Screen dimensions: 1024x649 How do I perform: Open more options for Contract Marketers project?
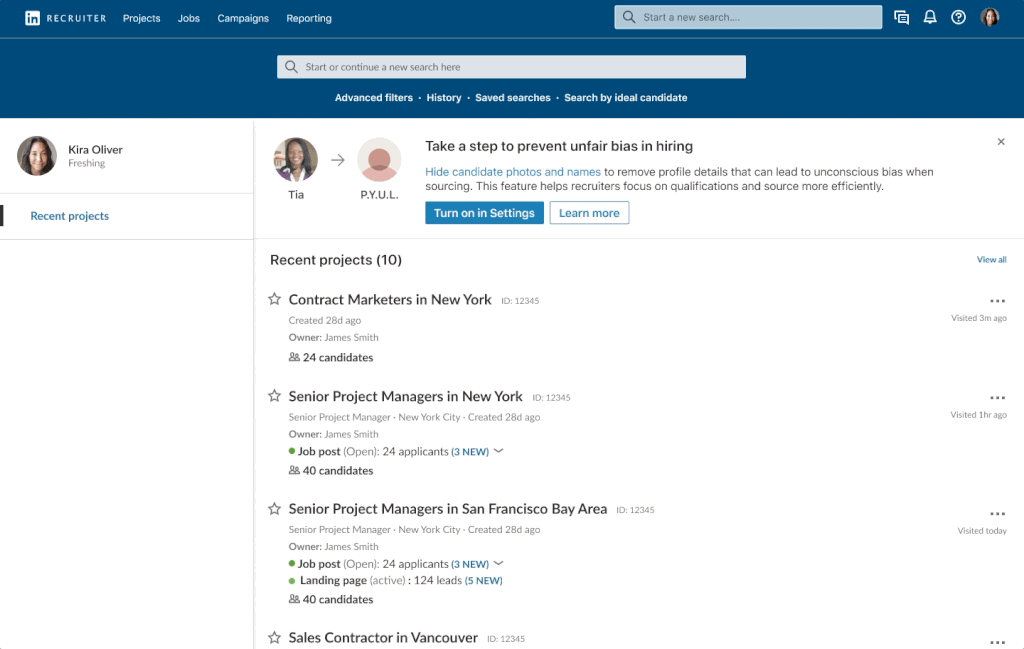[996, 301]
